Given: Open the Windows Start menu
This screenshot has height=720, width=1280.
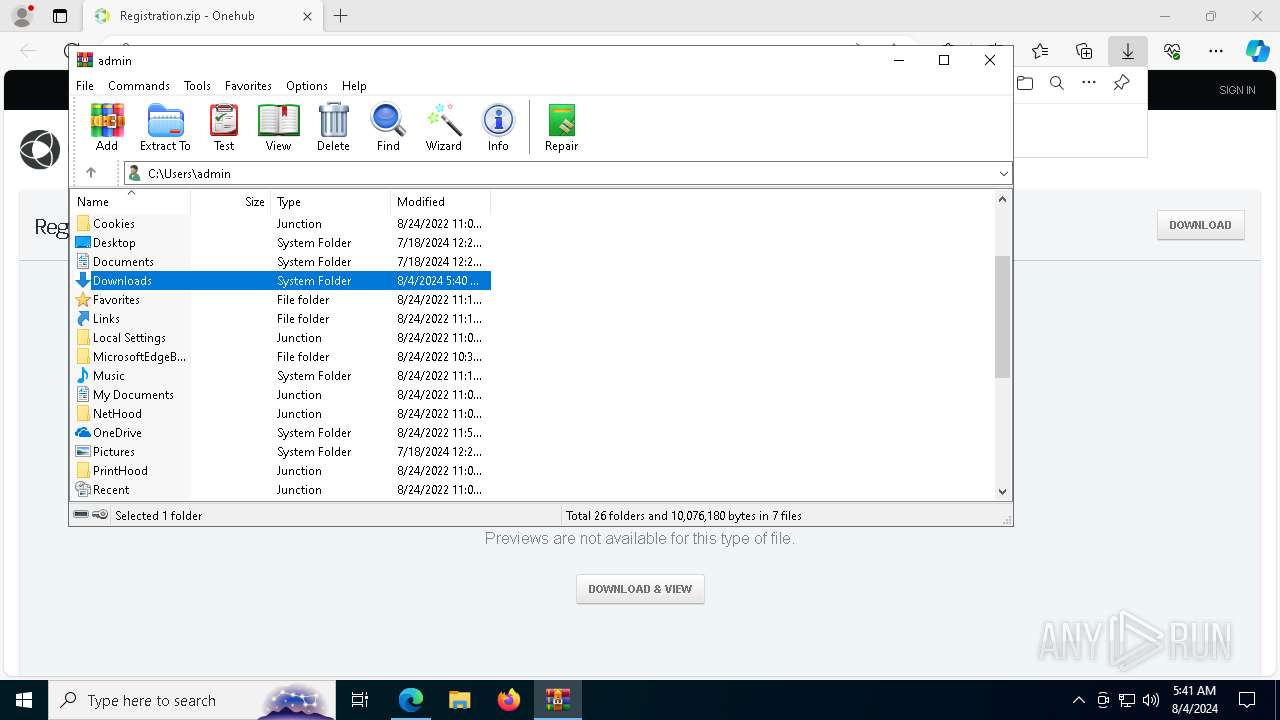Looking at the screenshot, I should 24,700.
